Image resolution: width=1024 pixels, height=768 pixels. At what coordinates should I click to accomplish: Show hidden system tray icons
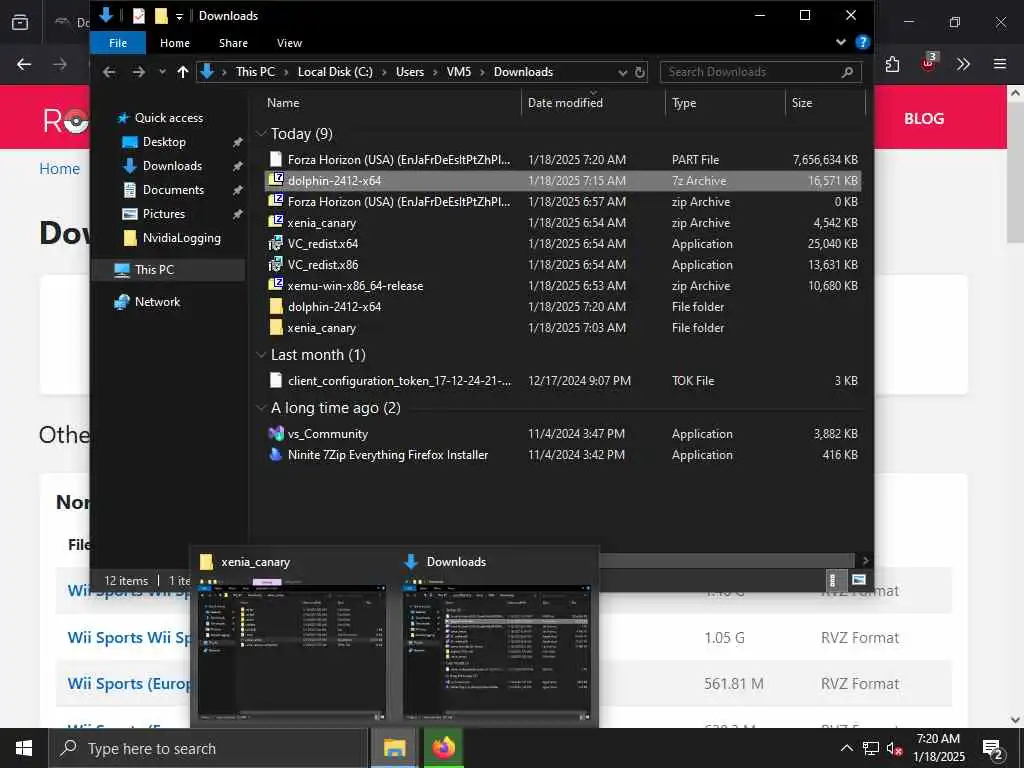(846, 748)
